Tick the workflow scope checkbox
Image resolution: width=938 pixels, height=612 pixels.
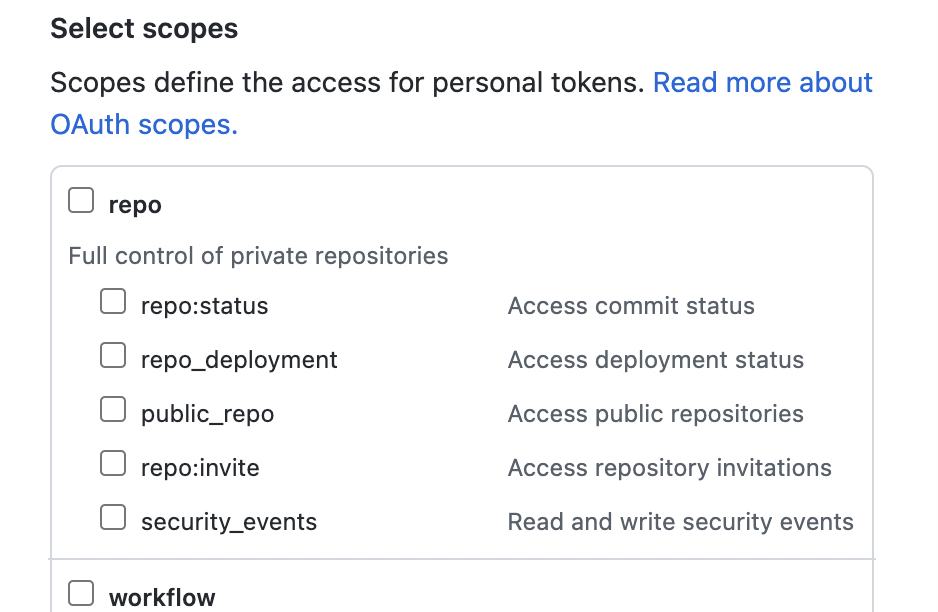(x=81, y=594)
